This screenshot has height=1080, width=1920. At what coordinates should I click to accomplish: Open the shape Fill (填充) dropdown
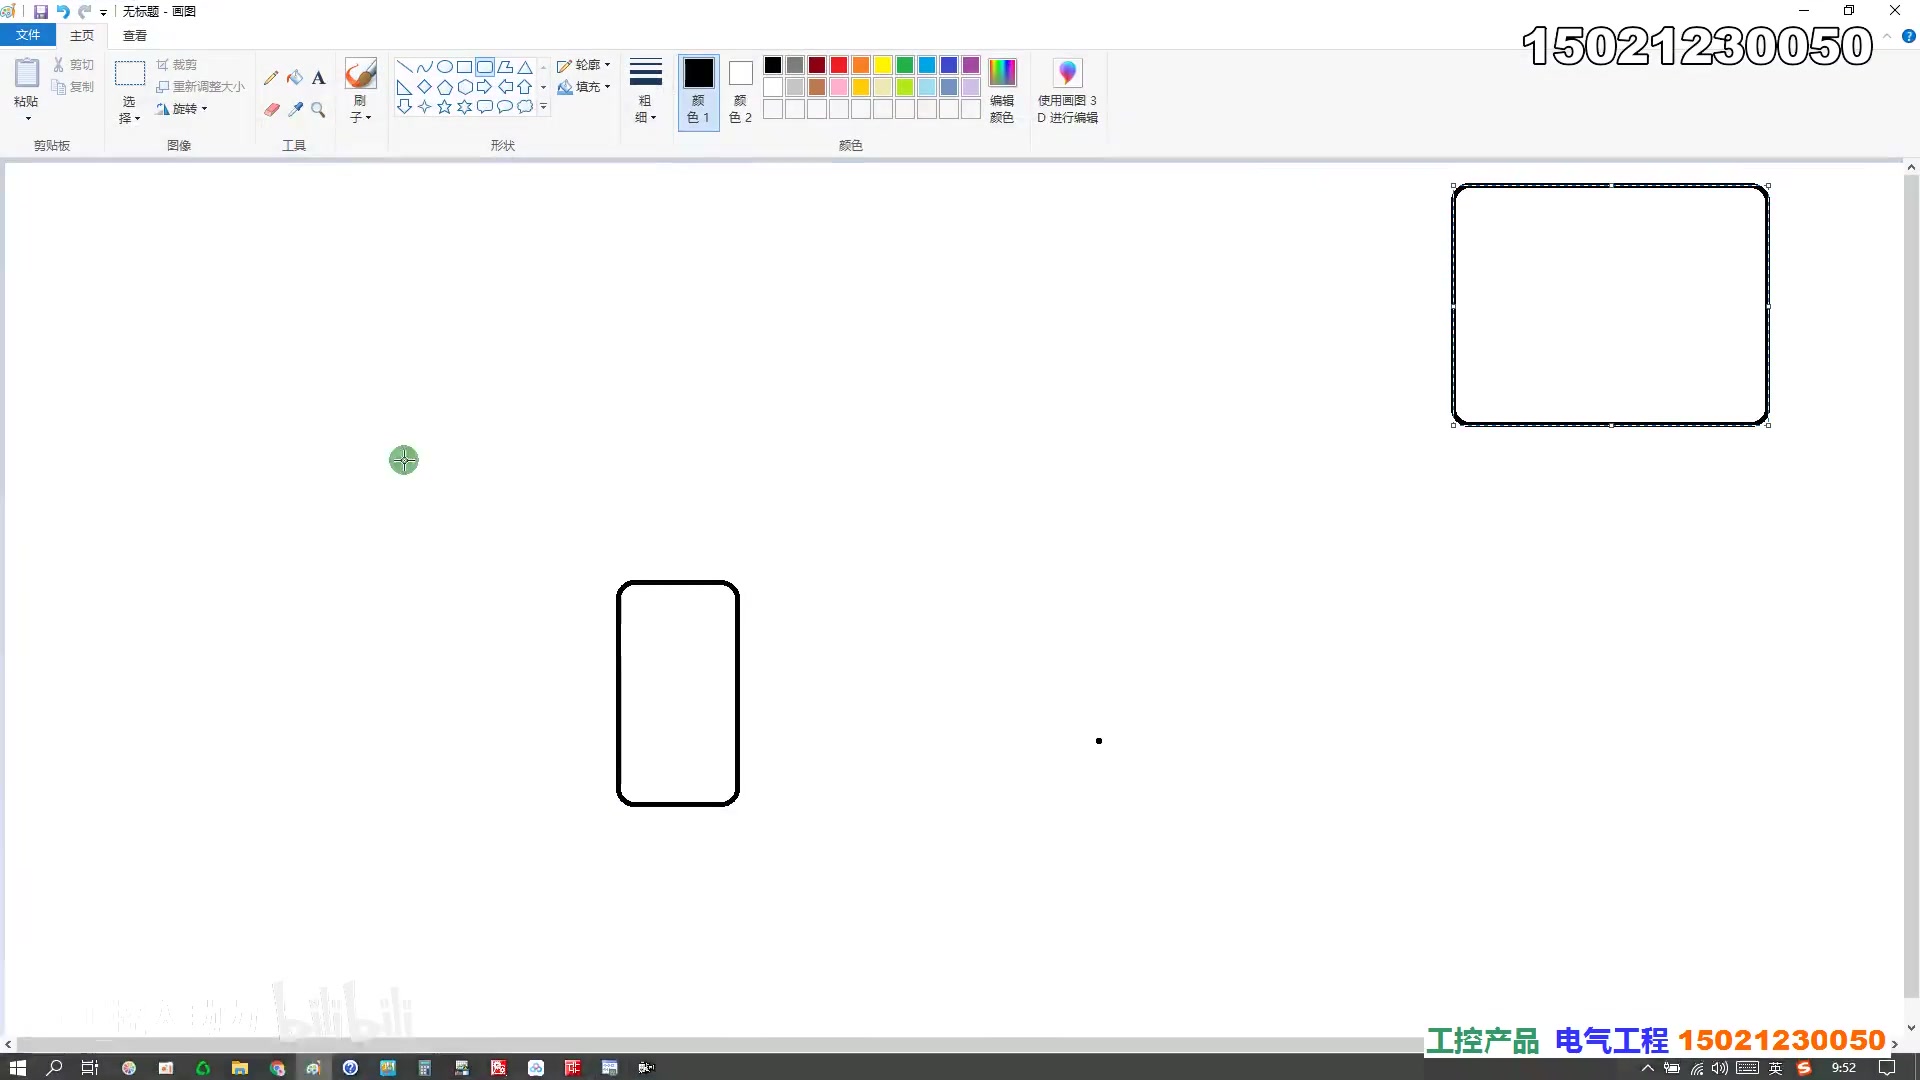584,87
